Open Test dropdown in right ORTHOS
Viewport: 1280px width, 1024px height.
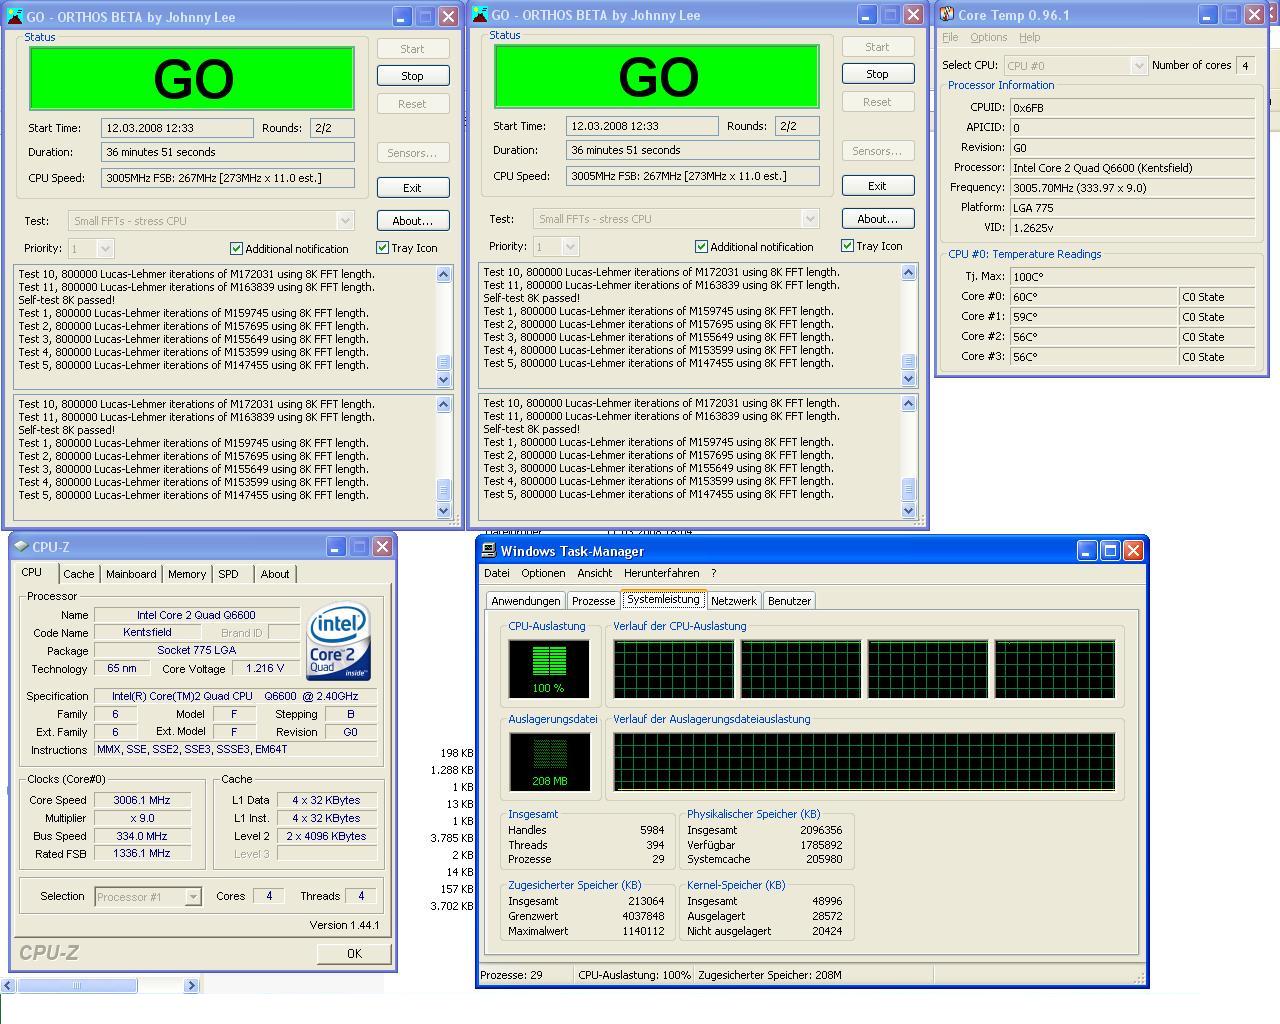point(810,219)
